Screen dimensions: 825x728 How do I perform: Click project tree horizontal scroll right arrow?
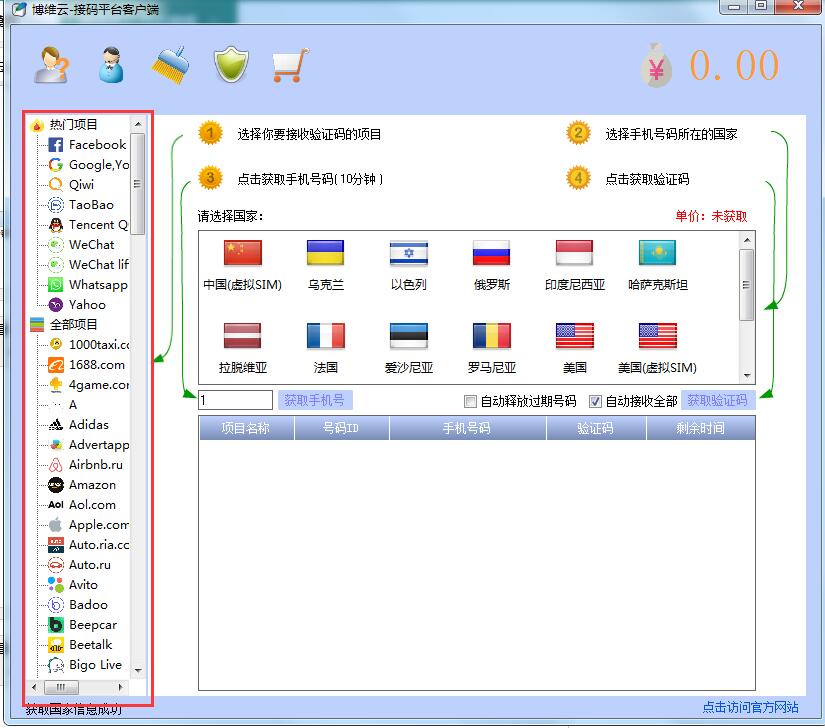tap(121, 687)
